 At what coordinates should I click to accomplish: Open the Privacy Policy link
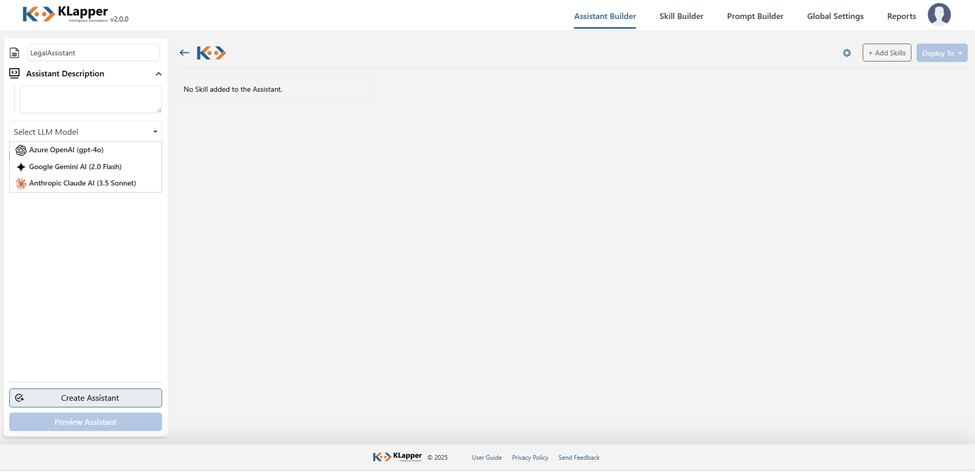(x=530, y=458)
